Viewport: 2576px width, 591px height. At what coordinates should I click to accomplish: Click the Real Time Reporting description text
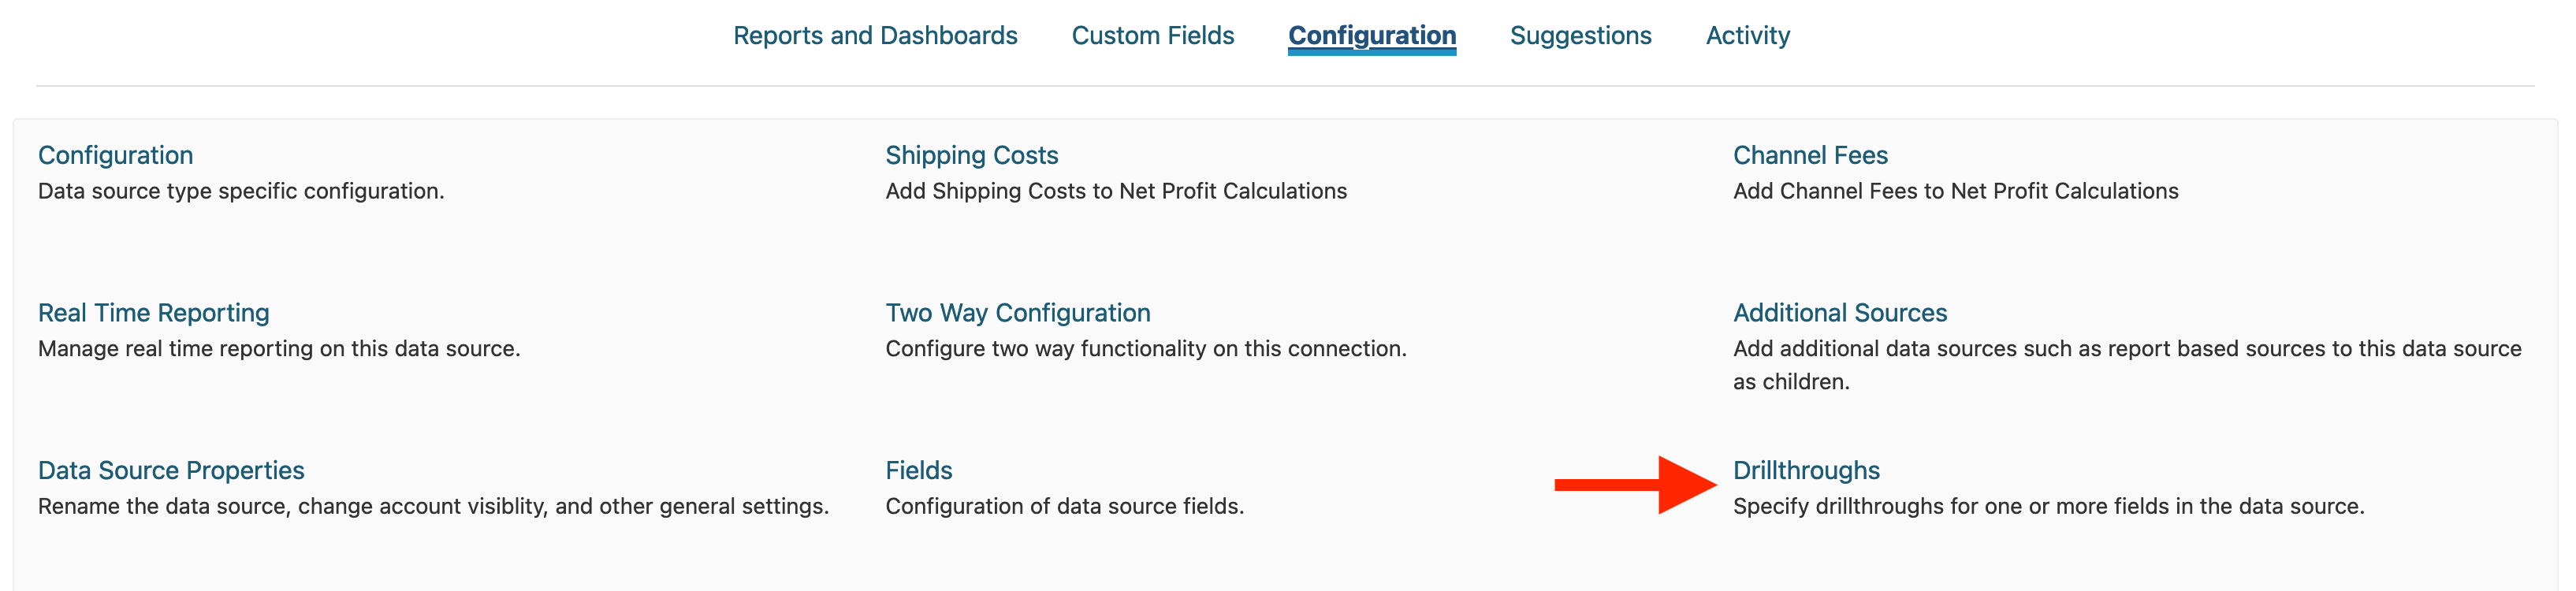[279, 349]
